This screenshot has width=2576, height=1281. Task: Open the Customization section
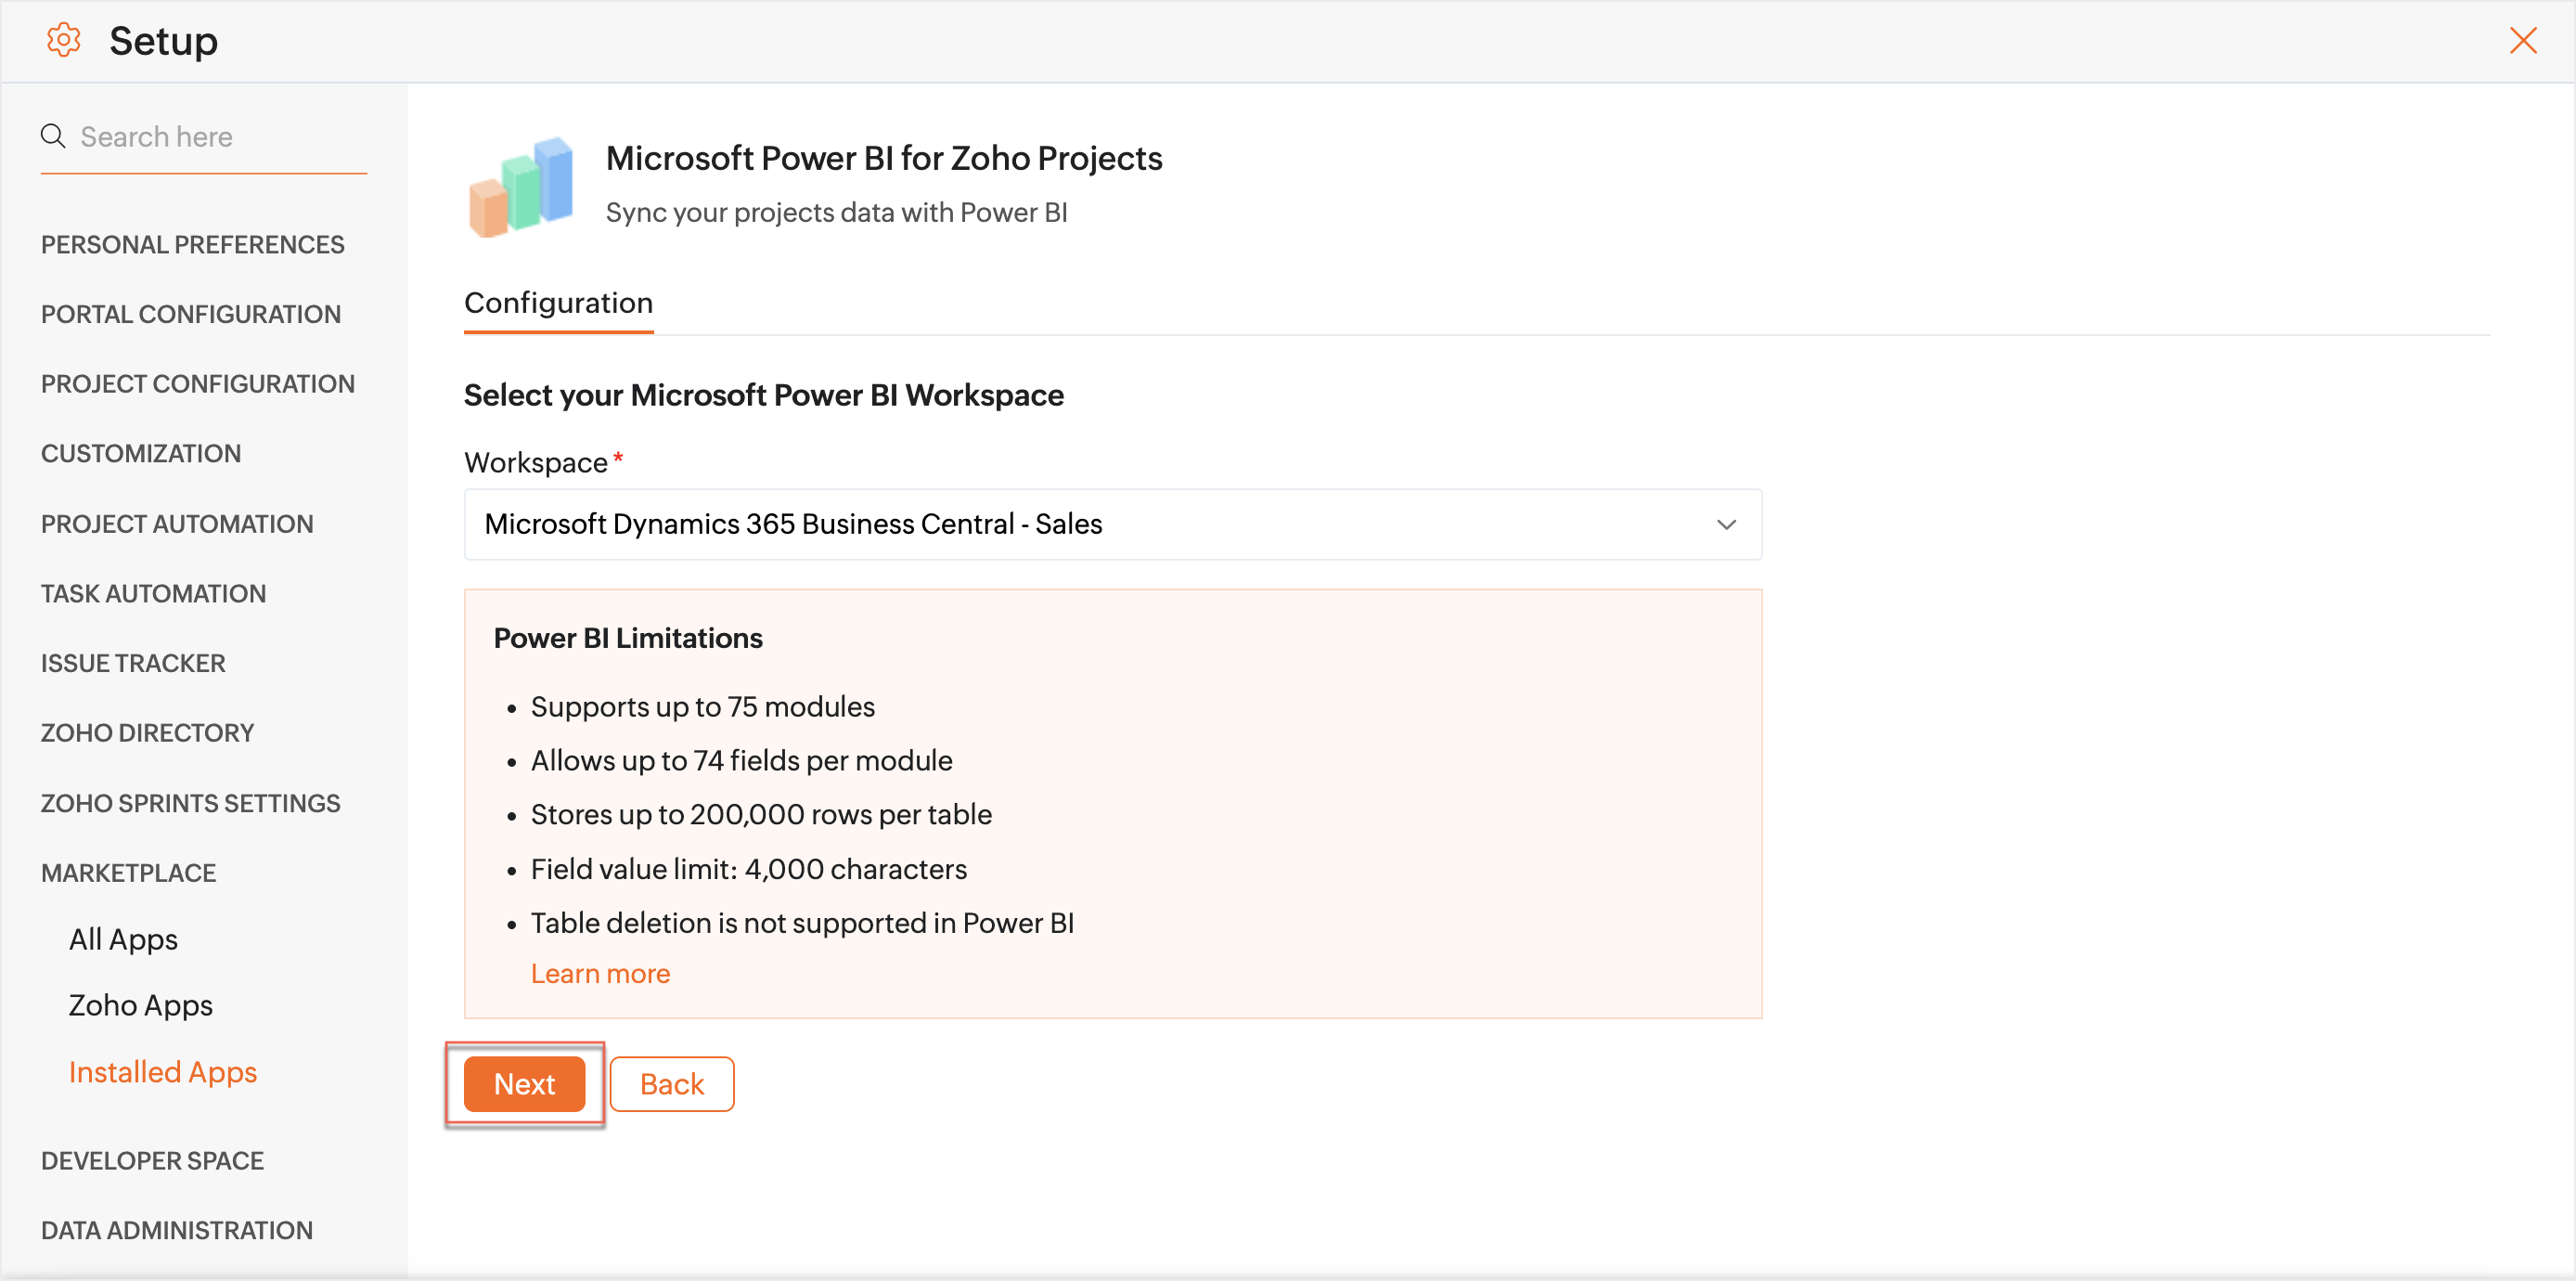coord(140,453)
